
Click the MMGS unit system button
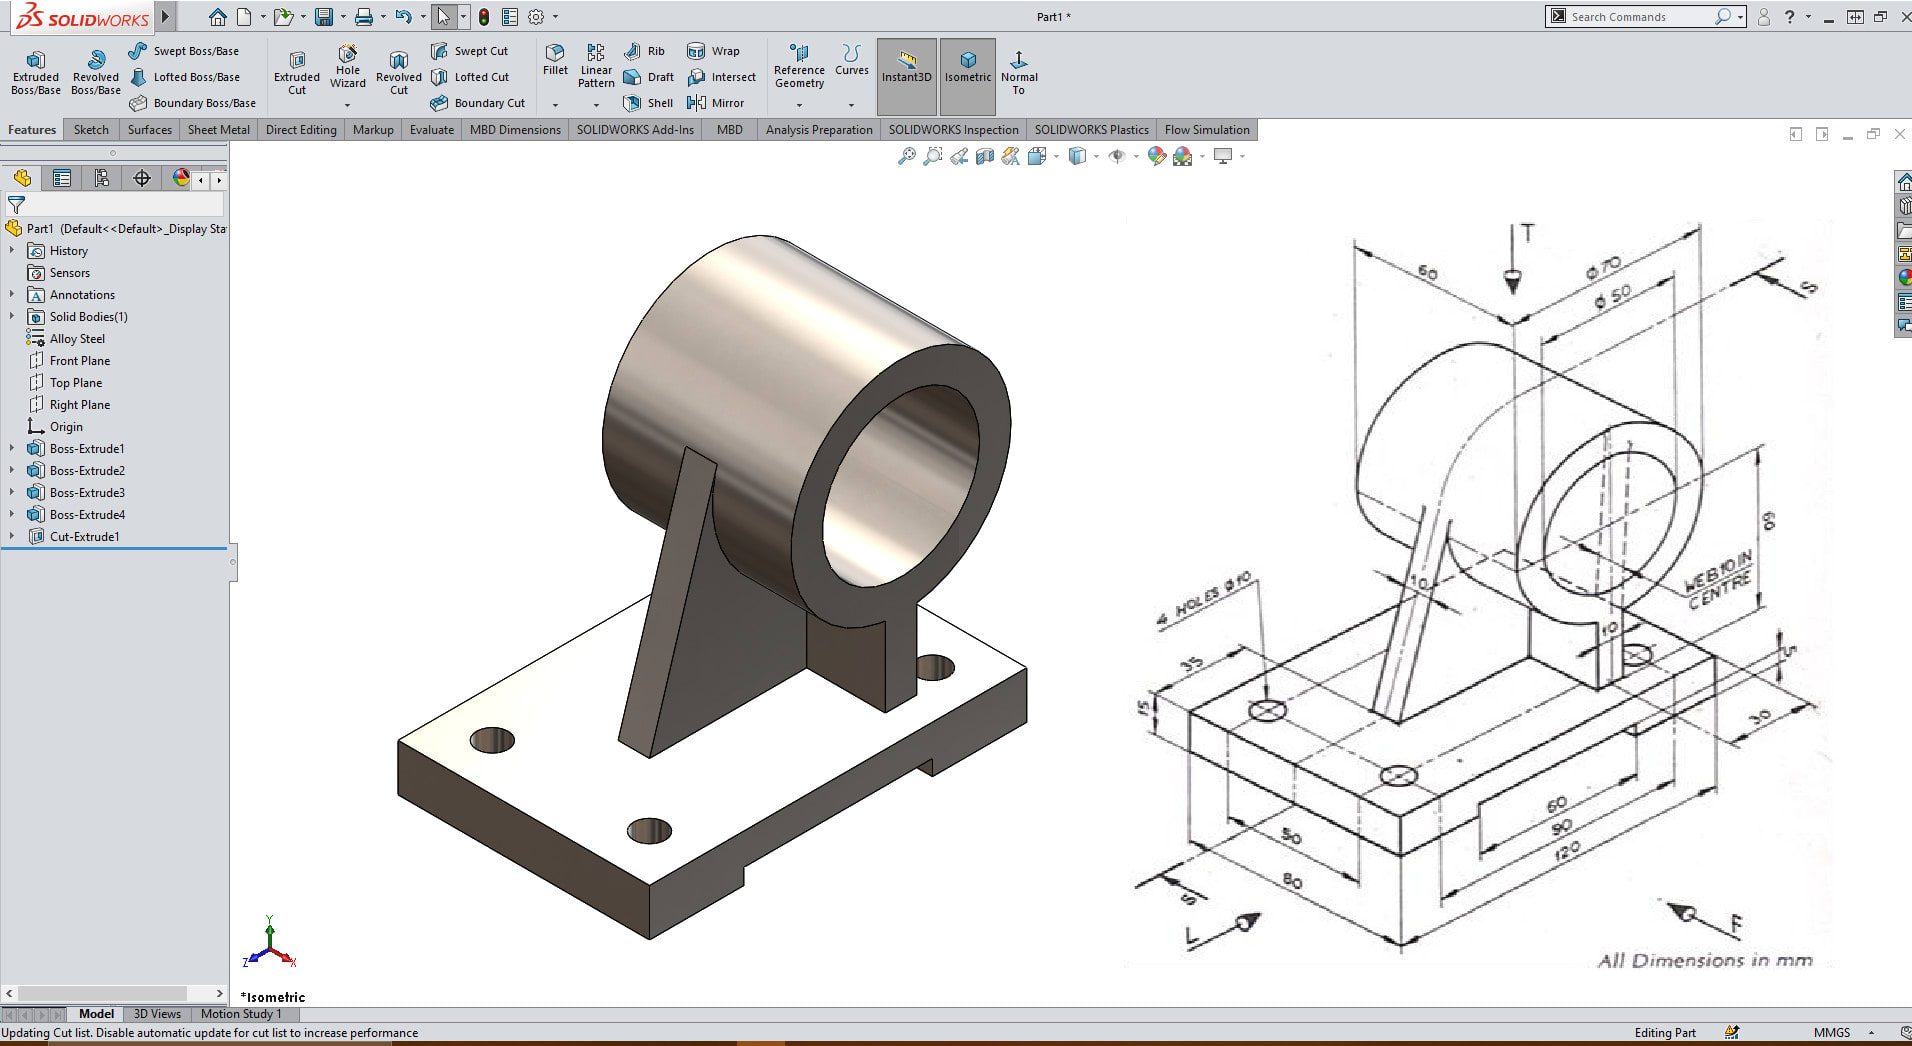point(1831,1033)
